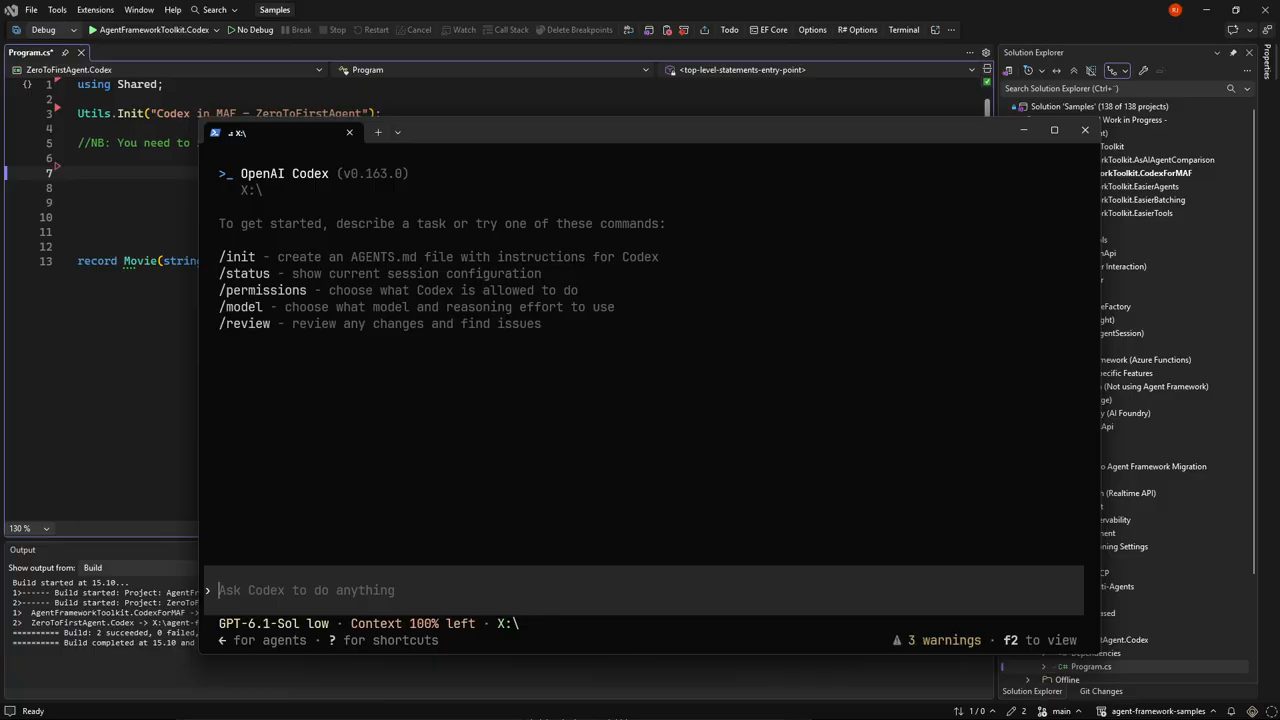Open new tab plus in terminal window
Screen dimensions: 1280x720
click(378, 132)
